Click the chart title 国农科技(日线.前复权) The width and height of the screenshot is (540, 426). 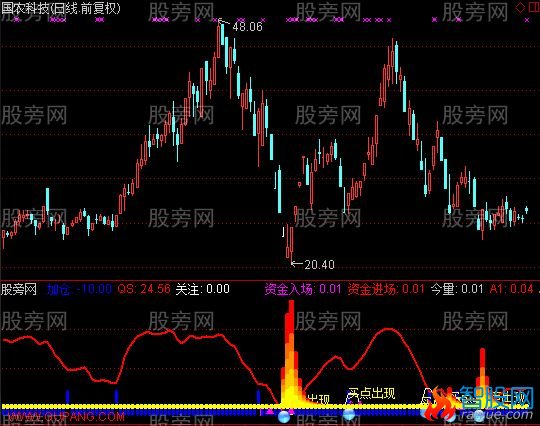click(x=61, y=8)
